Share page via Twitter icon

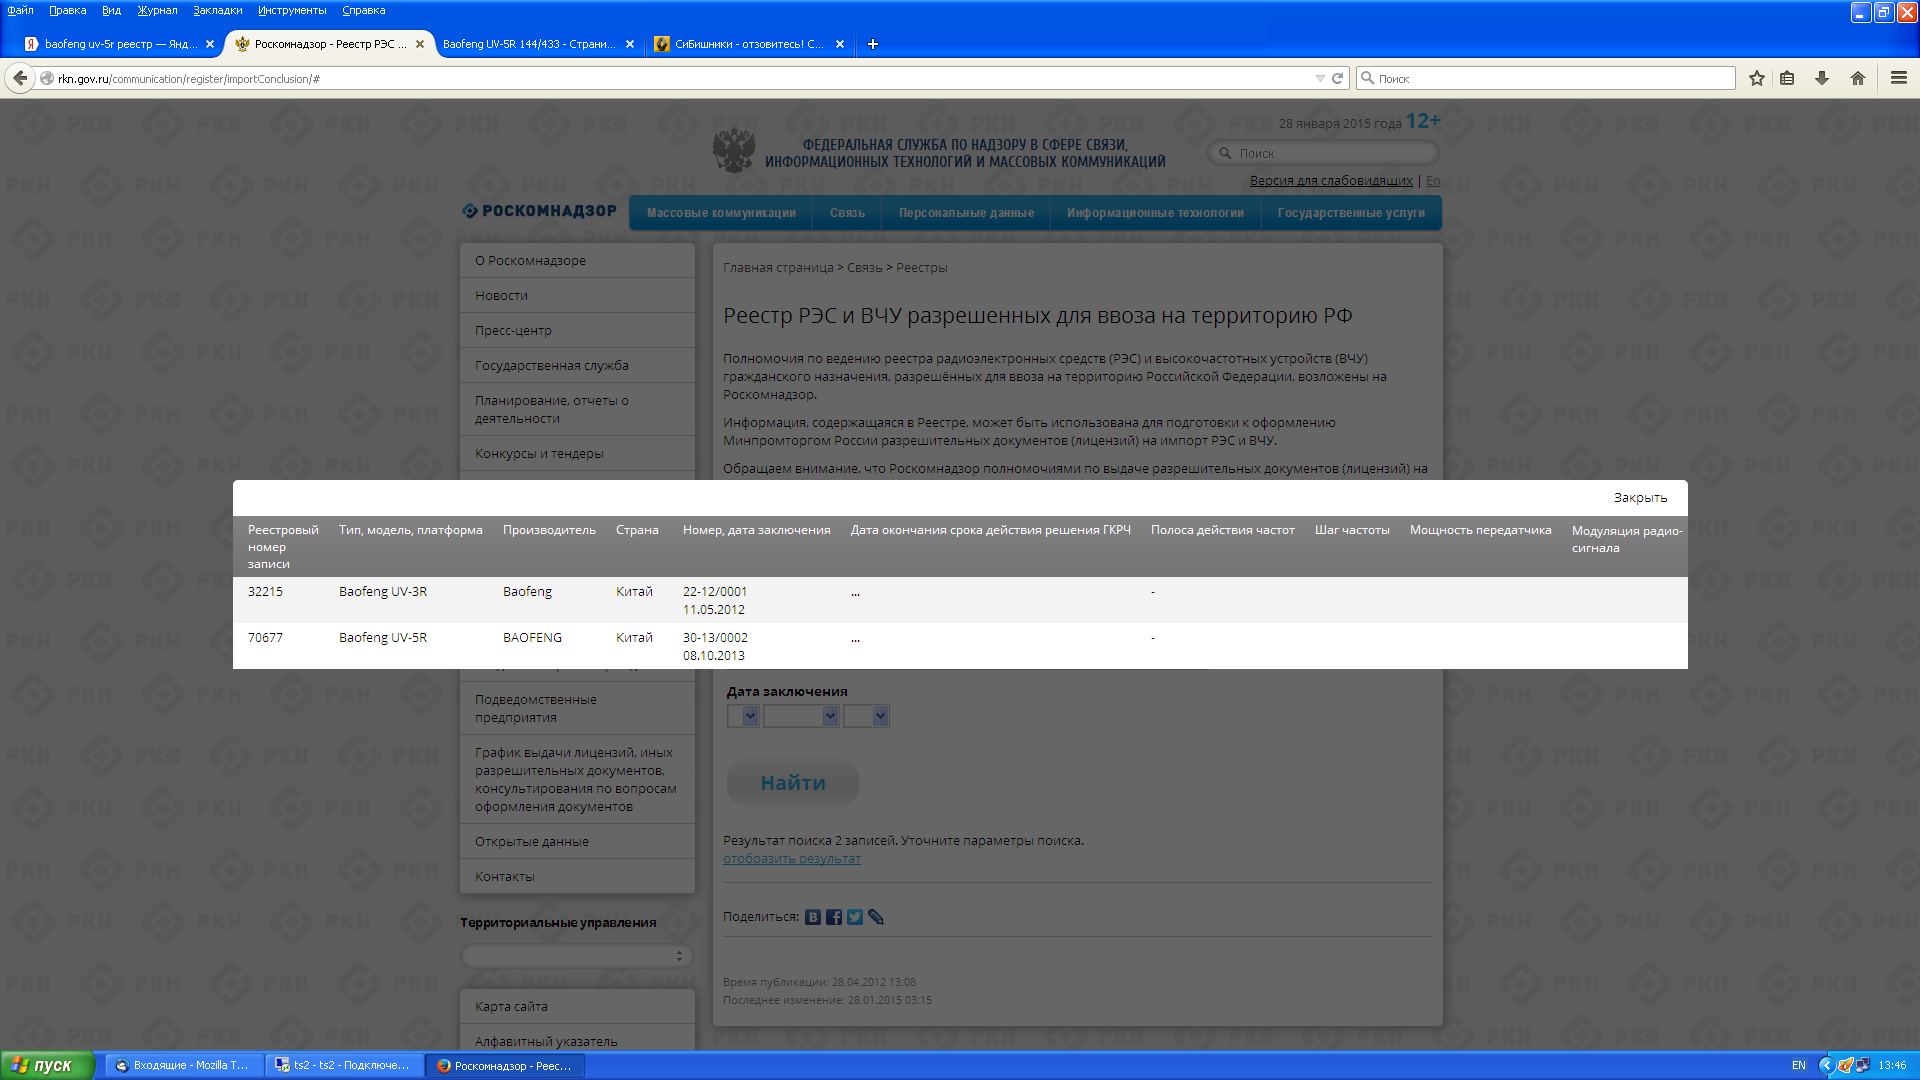[855, 917]
